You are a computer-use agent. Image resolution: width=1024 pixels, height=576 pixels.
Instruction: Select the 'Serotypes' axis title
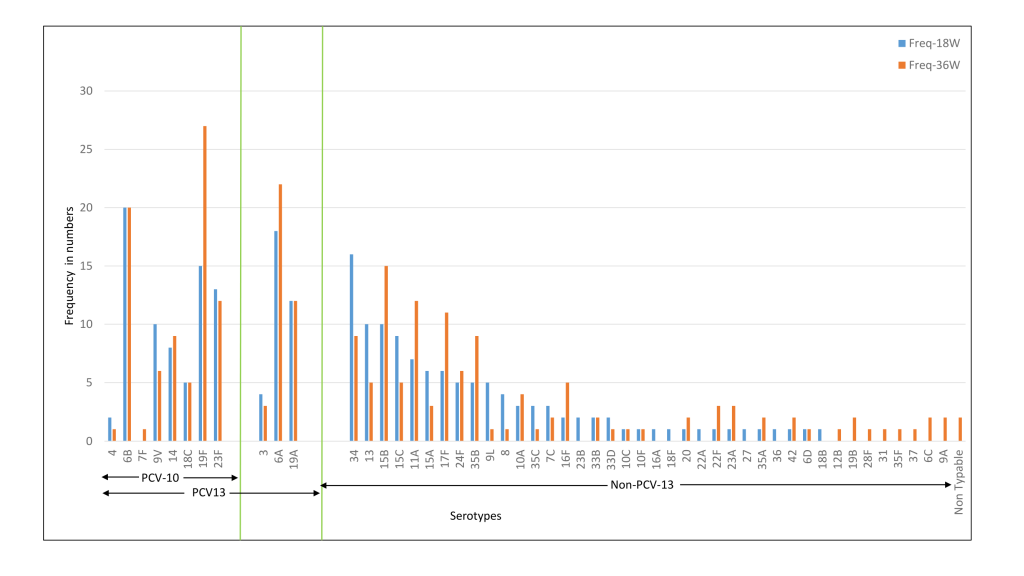coord(475,516)
